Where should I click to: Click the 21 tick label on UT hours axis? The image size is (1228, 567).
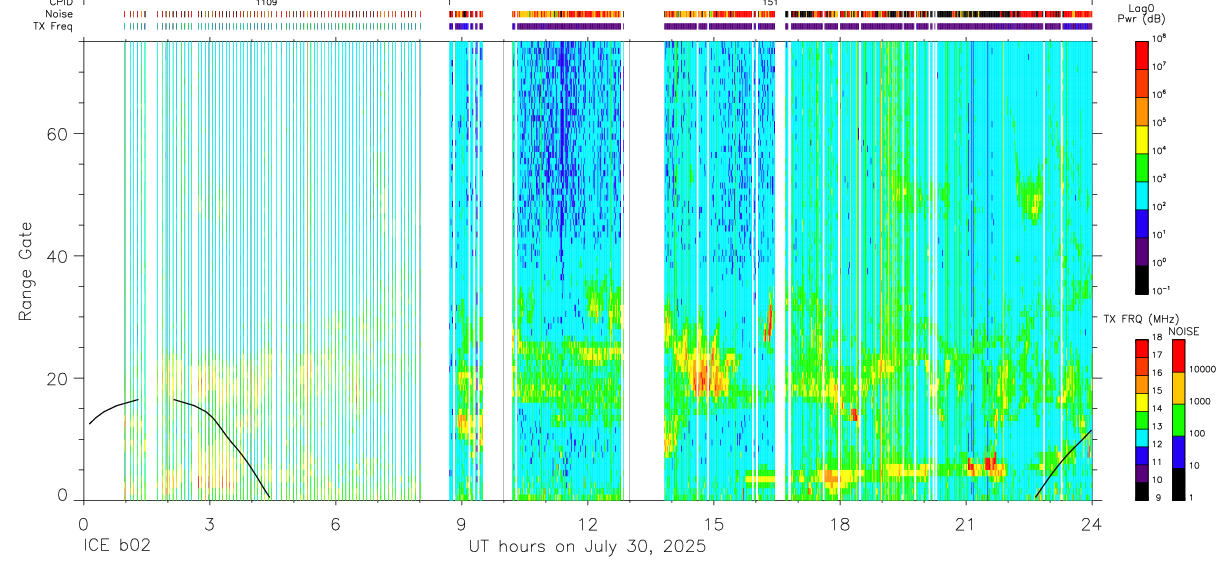[966, 524]
